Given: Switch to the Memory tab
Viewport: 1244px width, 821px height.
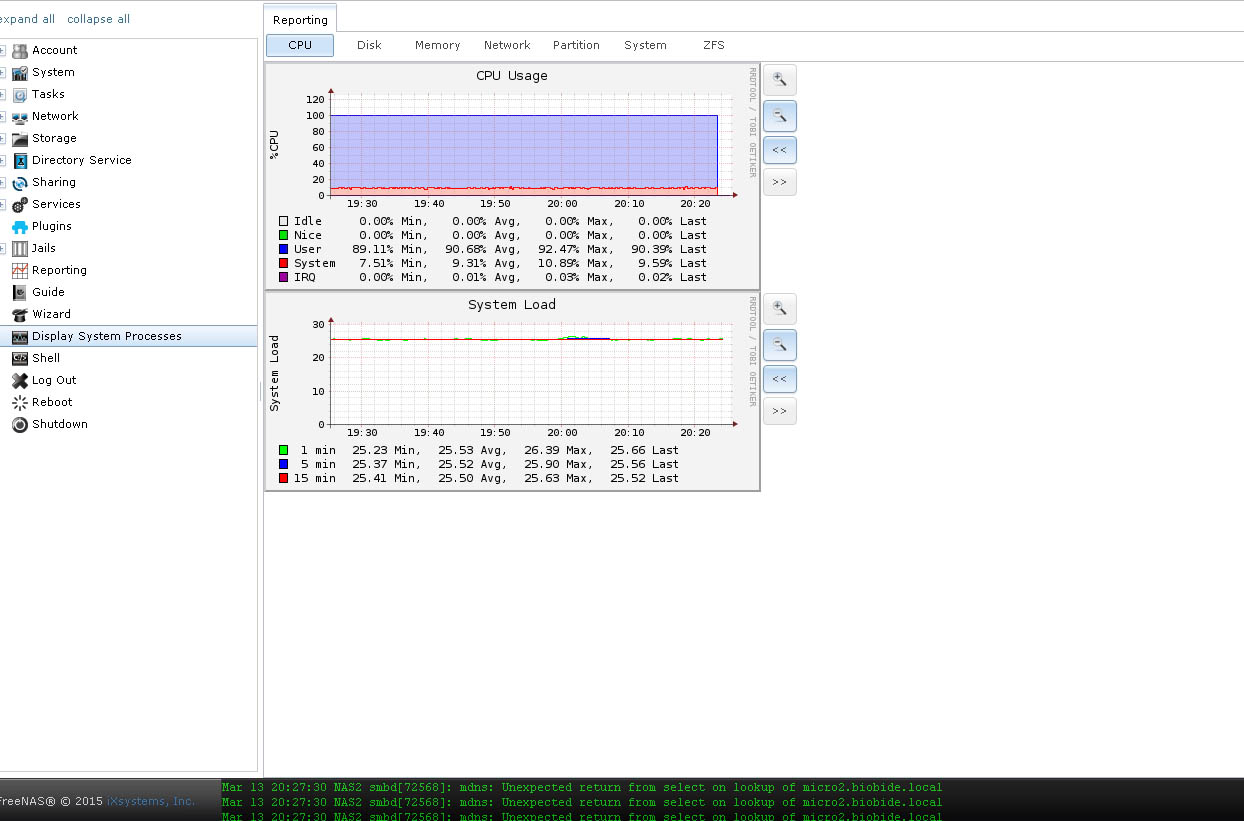Looking at the screenshot, I should point(438,45).
